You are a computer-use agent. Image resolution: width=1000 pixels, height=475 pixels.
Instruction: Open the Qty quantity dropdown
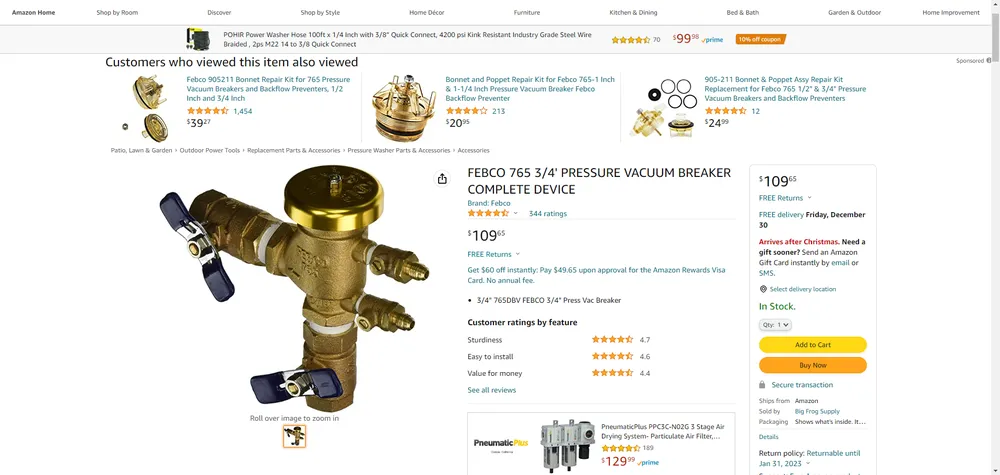pos(775,325)
